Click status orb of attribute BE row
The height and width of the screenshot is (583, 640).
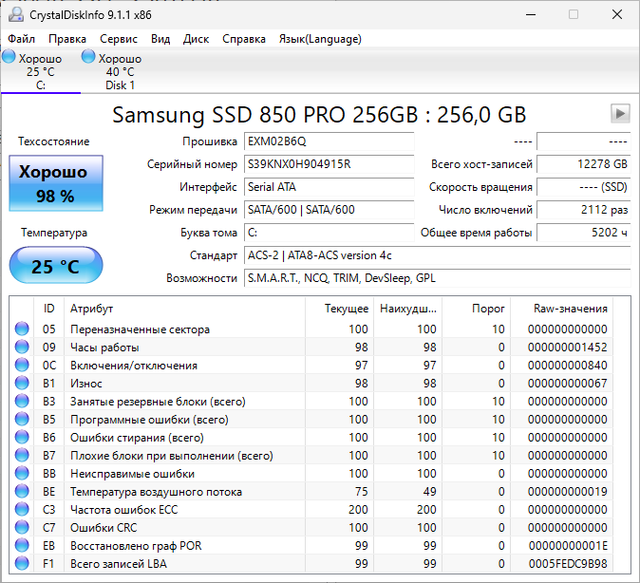click(22, 491)
